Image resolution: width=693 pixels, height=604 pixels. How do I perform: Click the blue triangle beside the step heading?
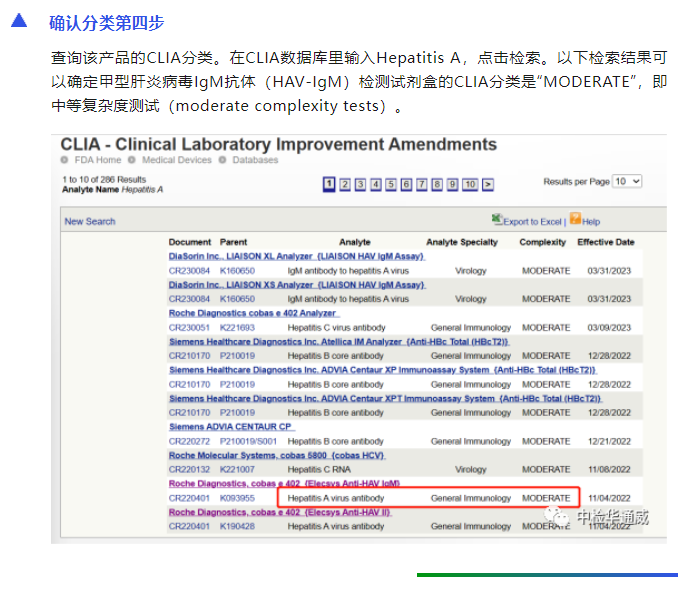(20, 21)
